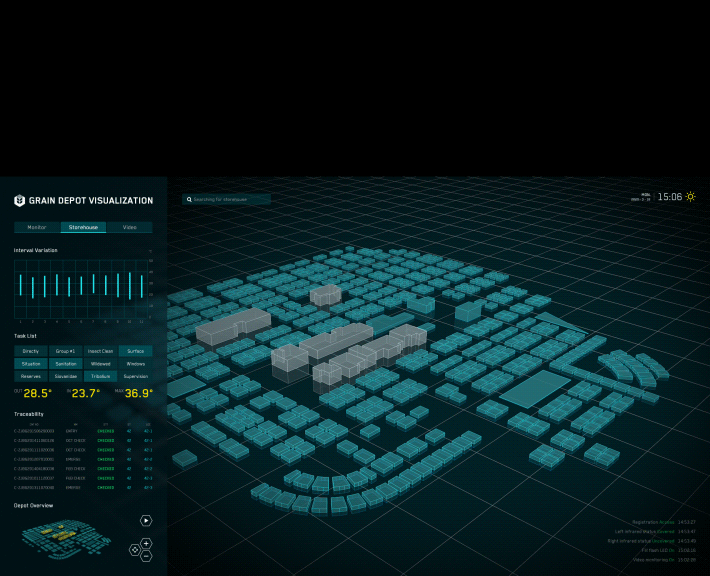Select the Storehouse tab

[83, 227]
